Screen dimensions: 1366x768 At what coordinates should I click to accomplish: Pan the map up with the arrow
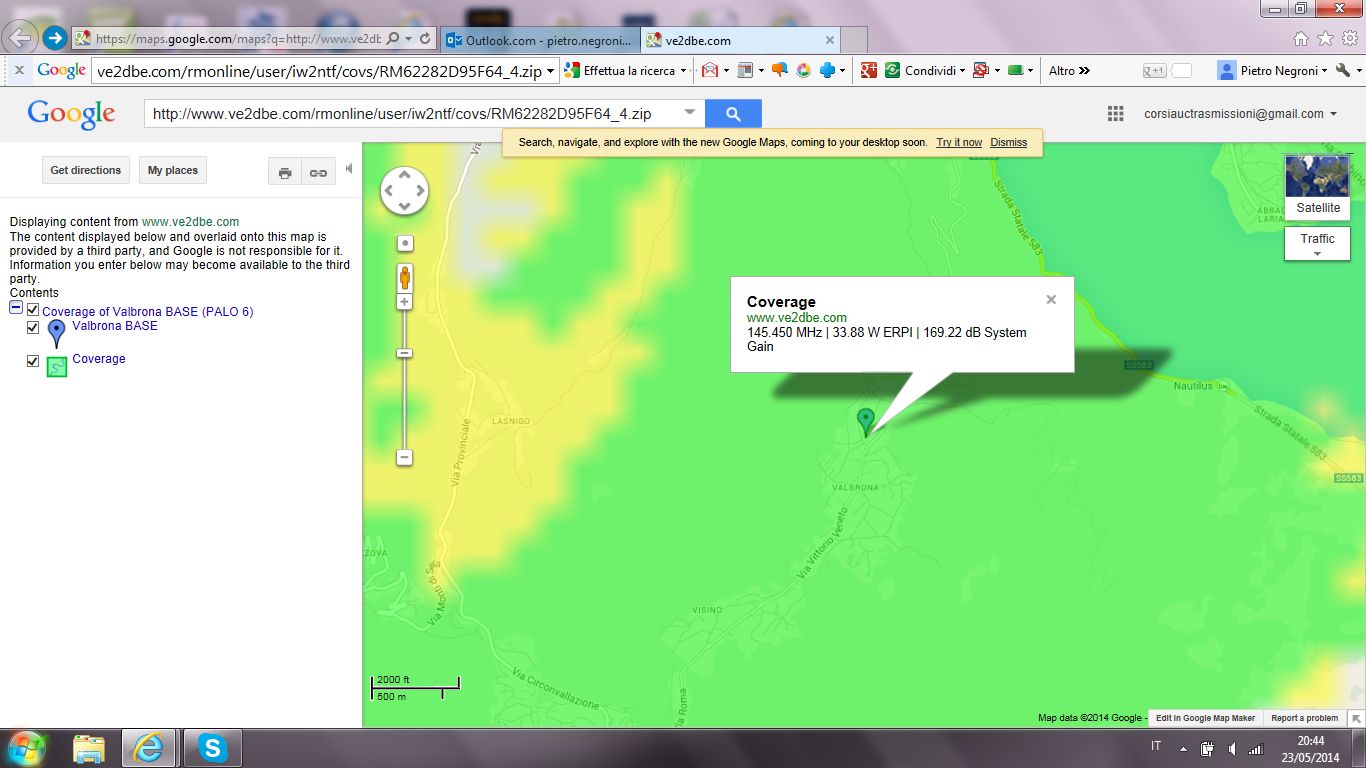pos(404,175)
